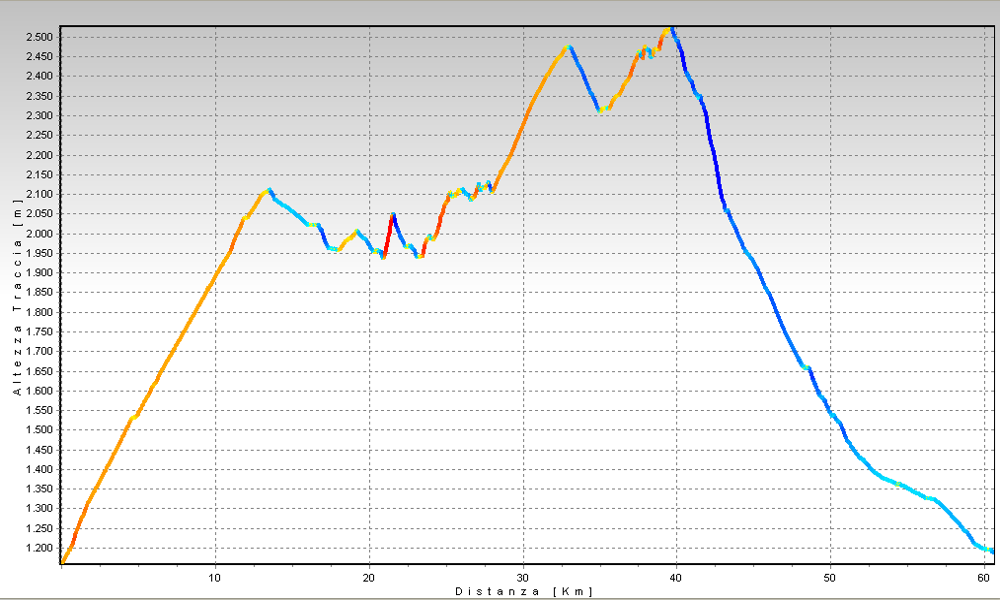Click the valley dip near 35 km
Screen dimensions: 1000x600
(601, 110)
